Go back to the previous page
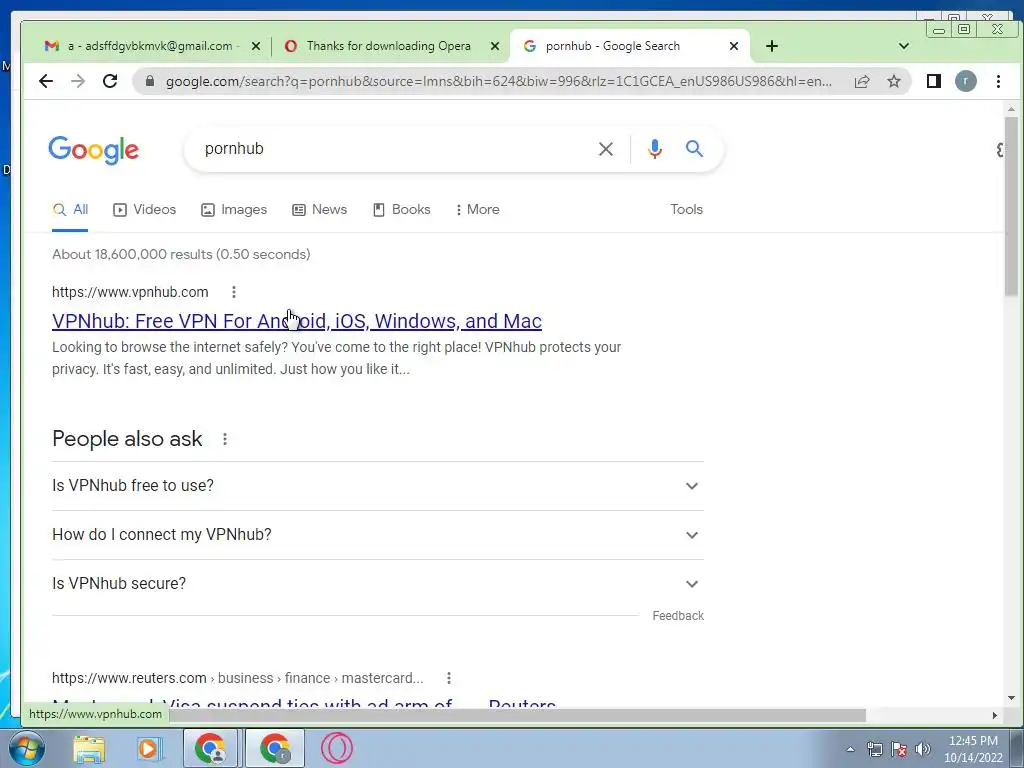The width and height of the screenshot is (1024, 768). [46, 81]
